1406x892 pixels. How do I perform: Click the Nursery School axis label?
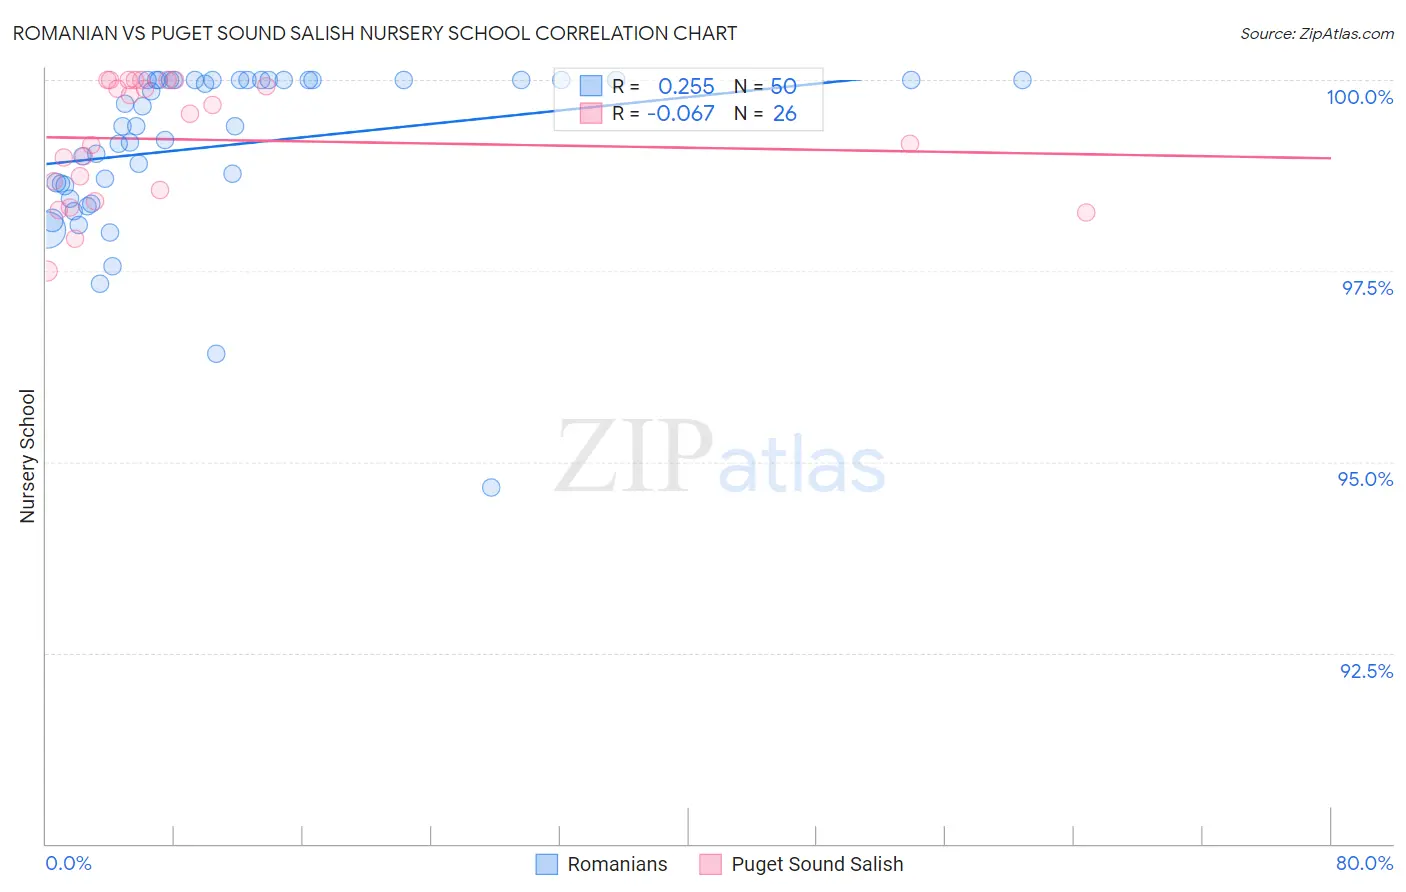pos(27,456)
